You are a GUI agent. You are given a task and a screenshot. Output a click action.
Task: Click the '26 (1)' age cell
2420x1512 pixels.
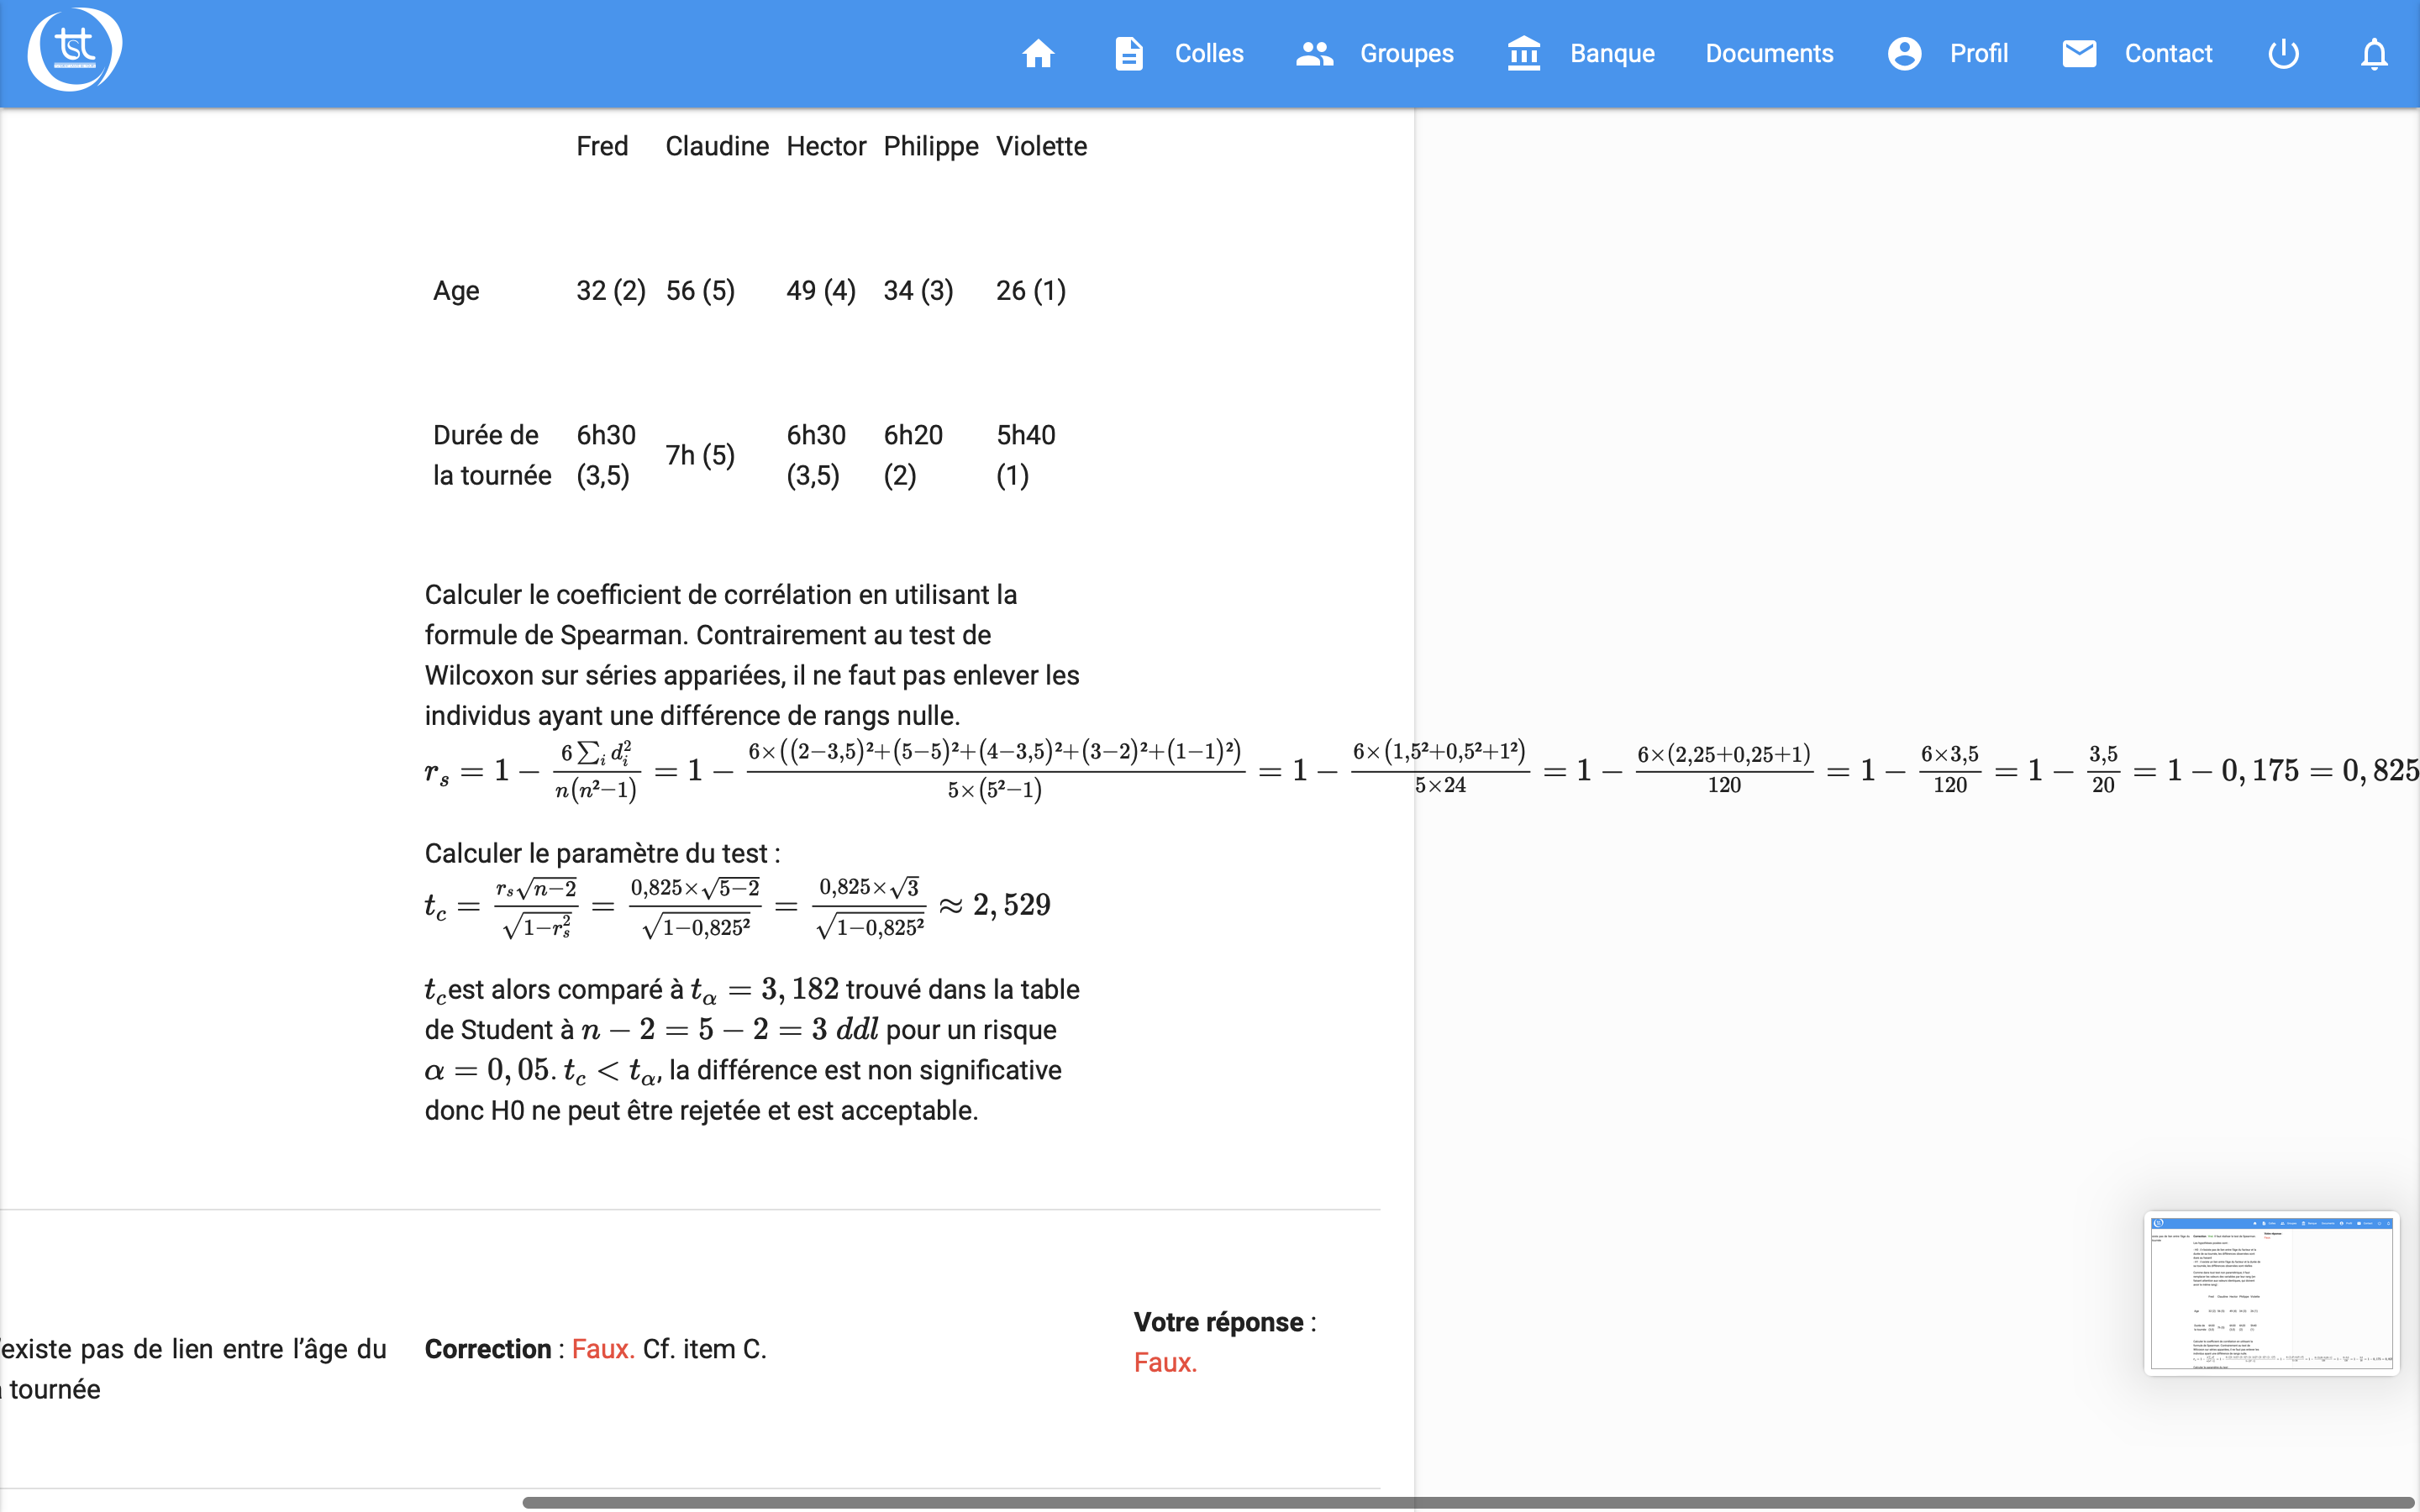(x=1031, y=291)
